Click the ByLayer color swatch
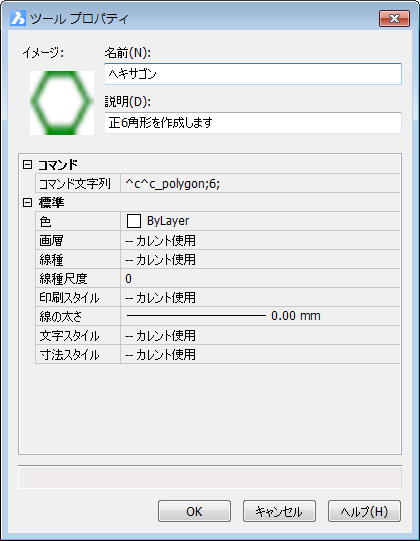The width and height of the screenshot is (420, 541). [x=134, y=221]
